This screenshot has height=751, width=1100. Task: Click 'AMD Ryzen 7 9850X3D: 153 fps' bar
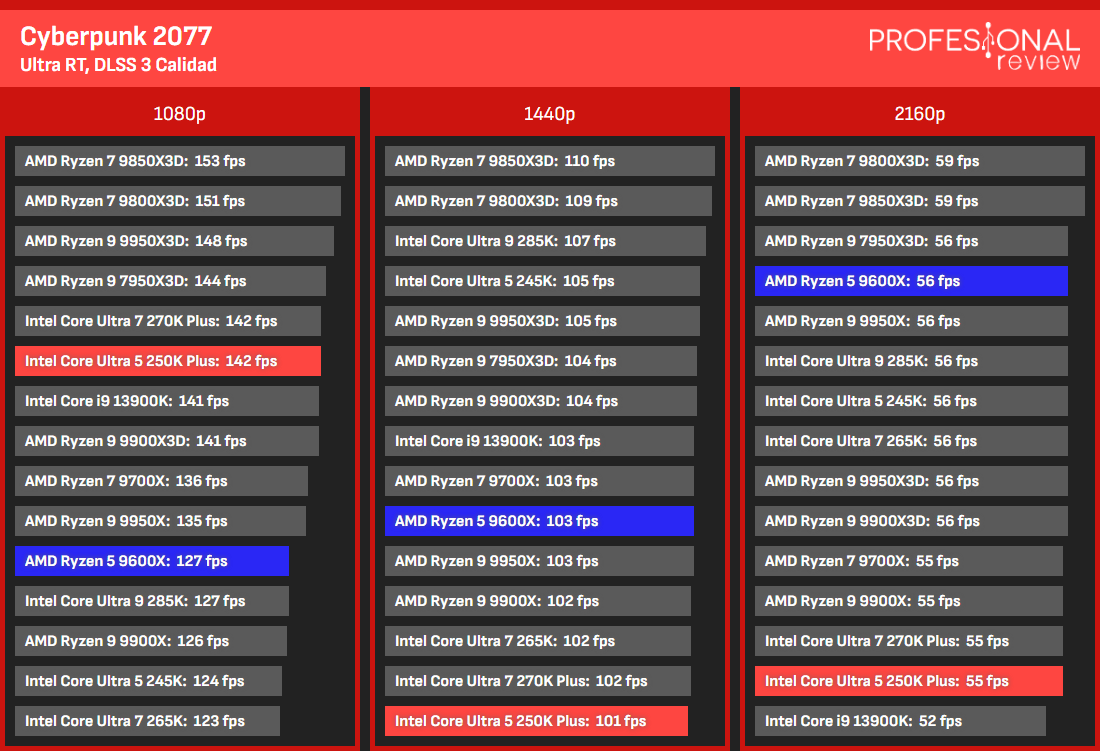180,161
